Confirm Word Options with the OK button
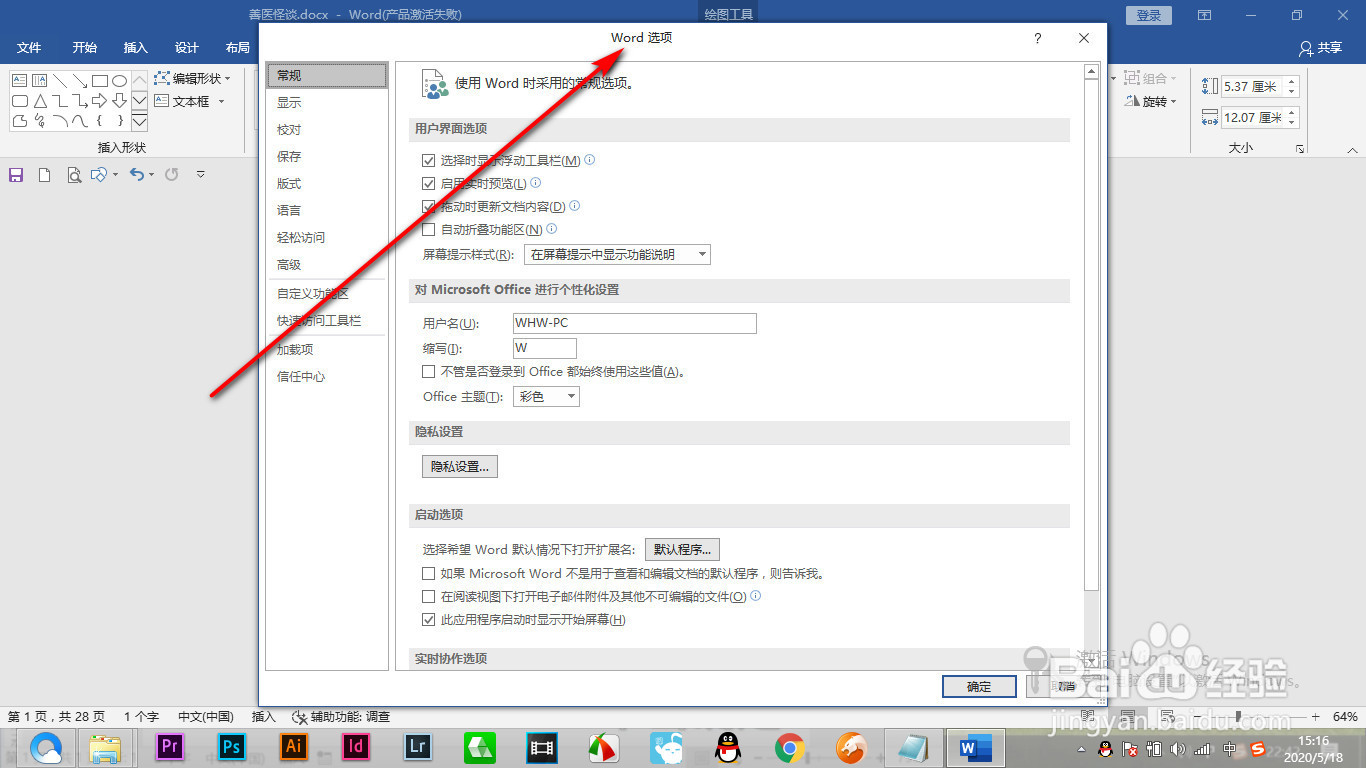Screen dimensions: 1366x768 point(979,686)
